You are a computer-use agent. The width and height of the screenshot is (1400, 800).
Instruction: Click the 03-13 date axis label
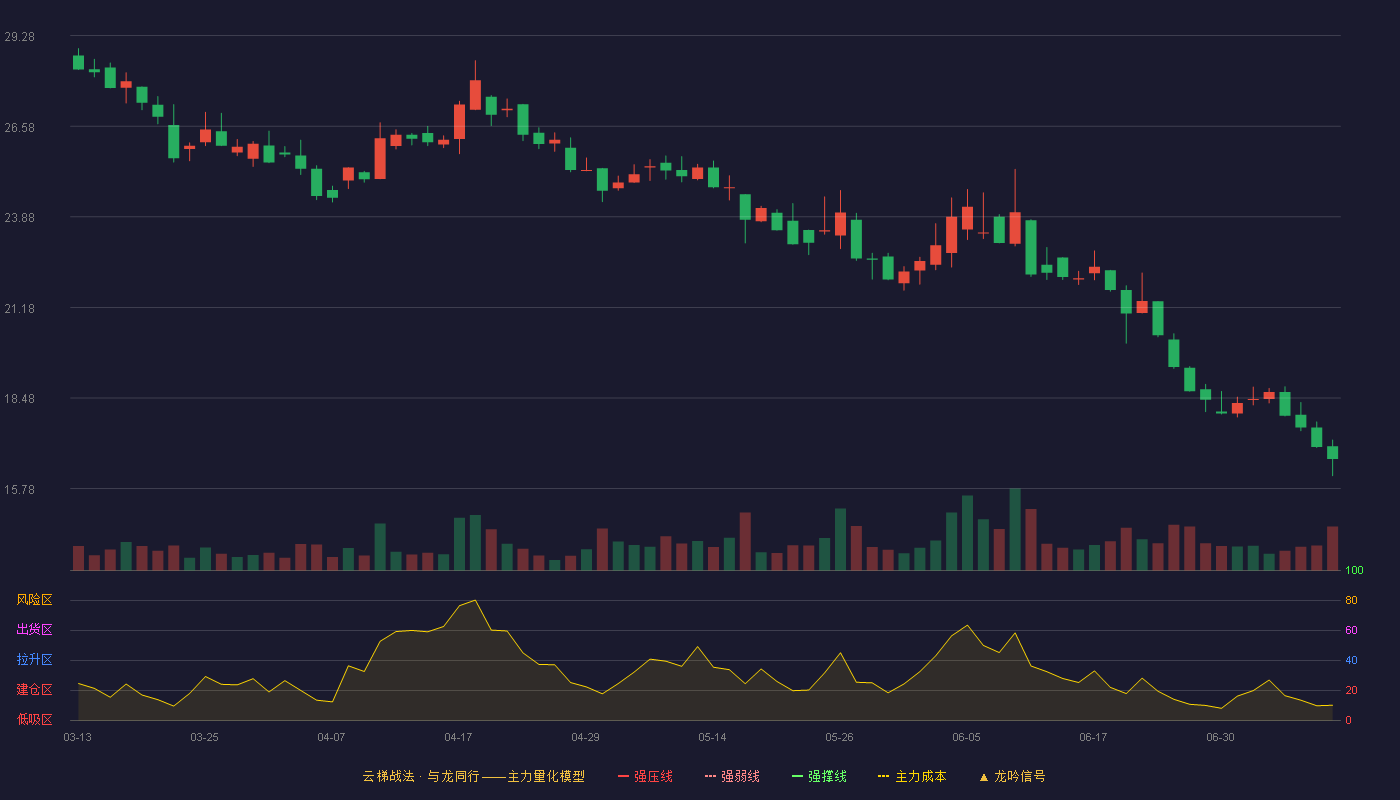point(77,737)
